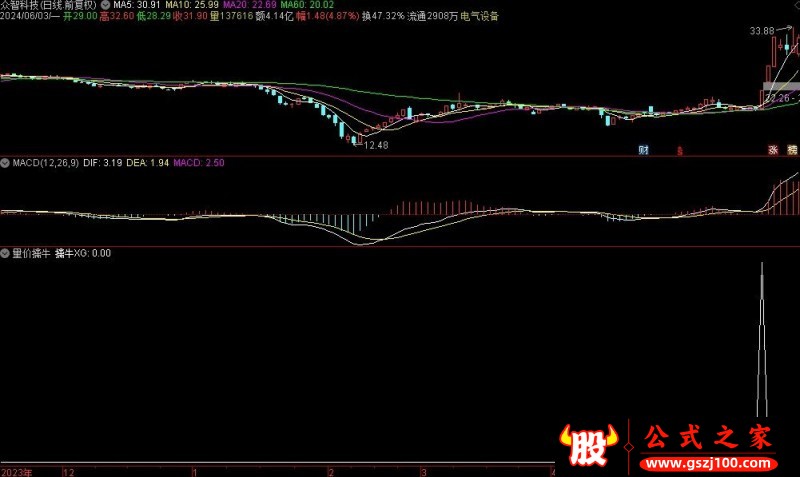Viewport: 800px width, 477px height.
Task: Click the MA5: 30.91 label
Action: (x=137, y=5)
